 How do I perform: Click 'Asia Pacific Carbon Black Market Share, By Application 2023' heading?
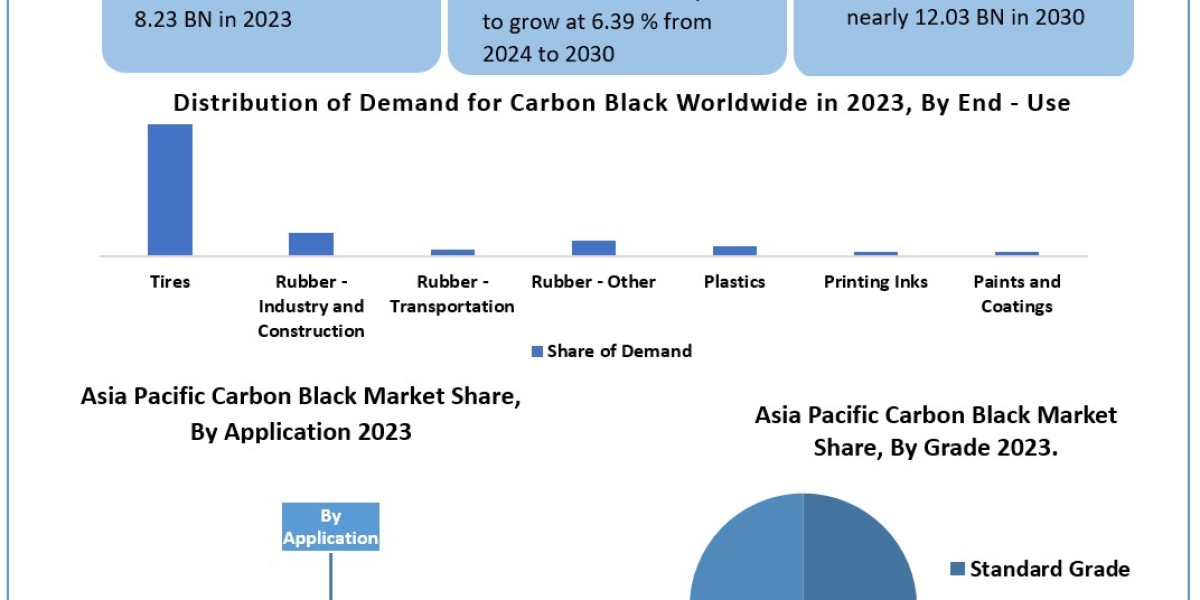301,413
